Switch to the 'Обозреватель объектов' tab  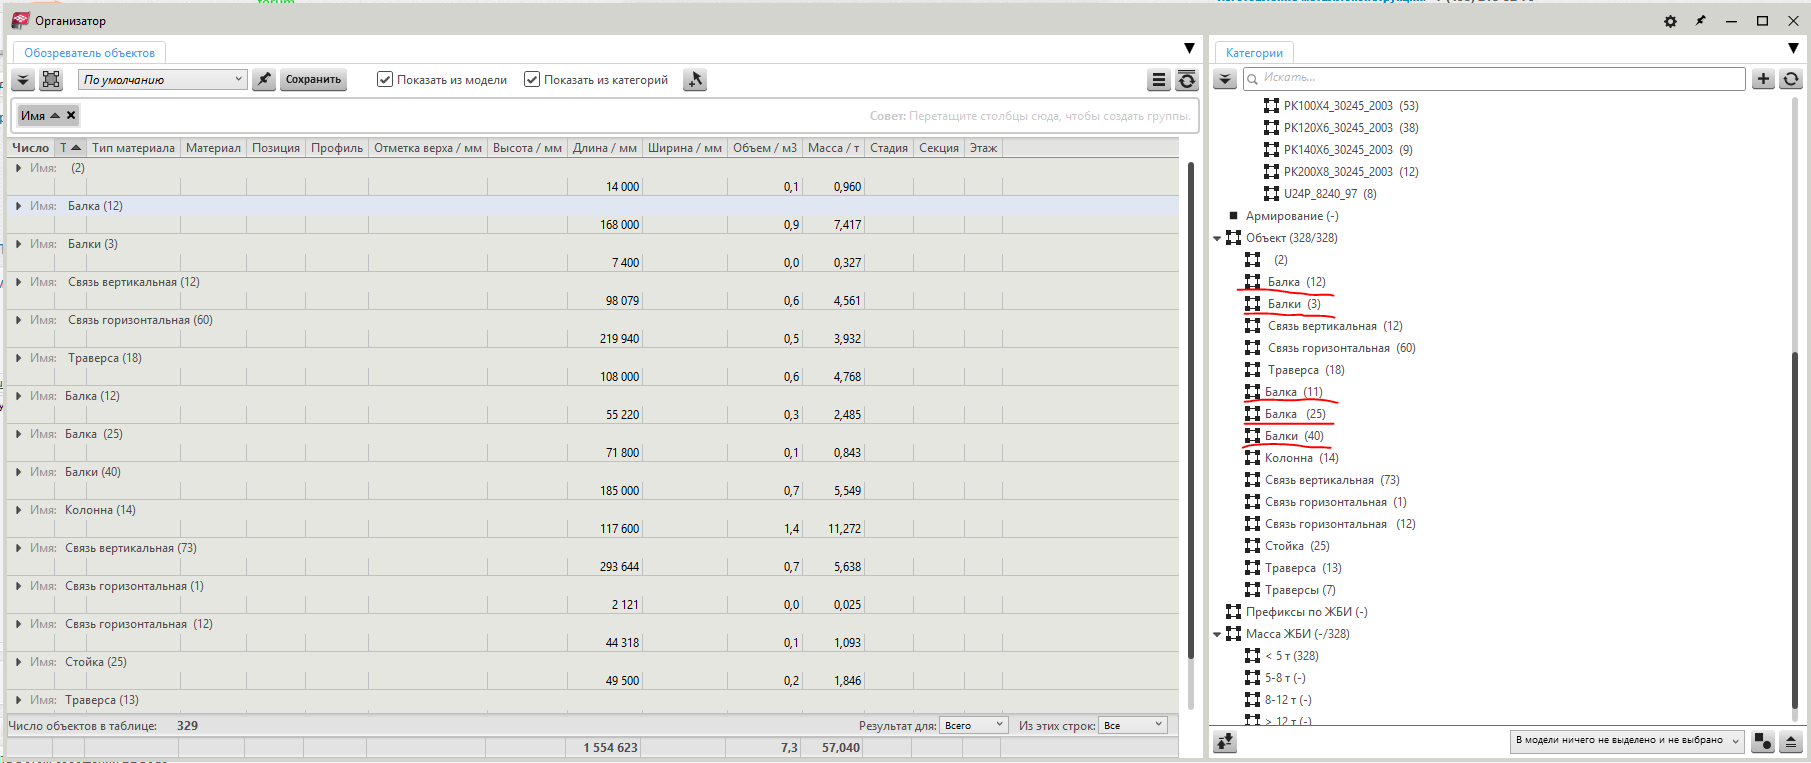89,53
